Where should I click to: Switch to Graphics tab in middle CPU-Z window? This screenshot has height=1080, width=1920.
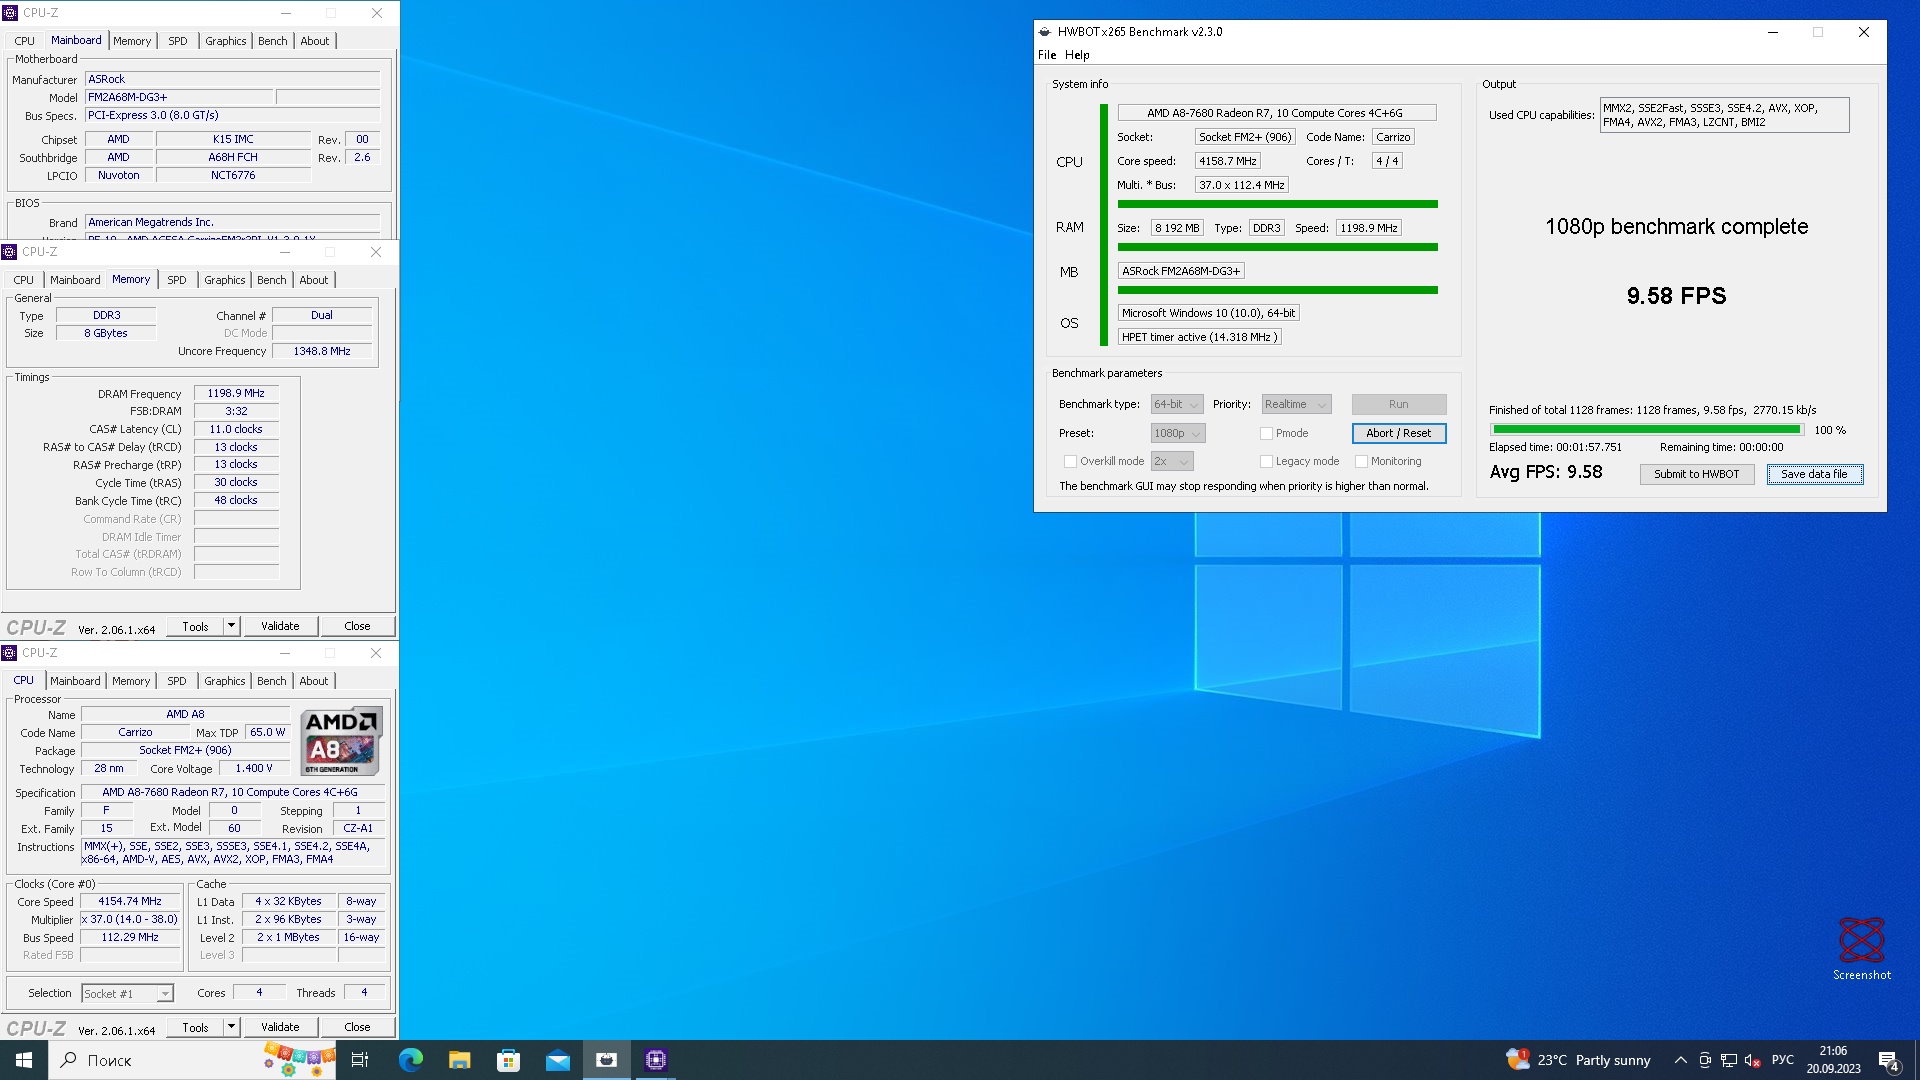point(224,280)
